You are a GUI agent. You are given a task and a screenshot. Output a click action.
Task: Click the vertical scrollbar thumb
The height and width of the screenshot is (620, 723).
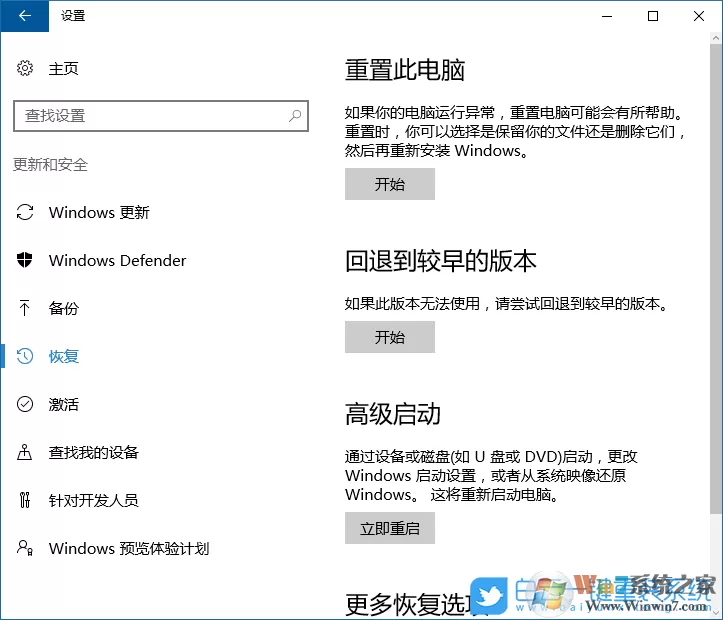(716, 279)
